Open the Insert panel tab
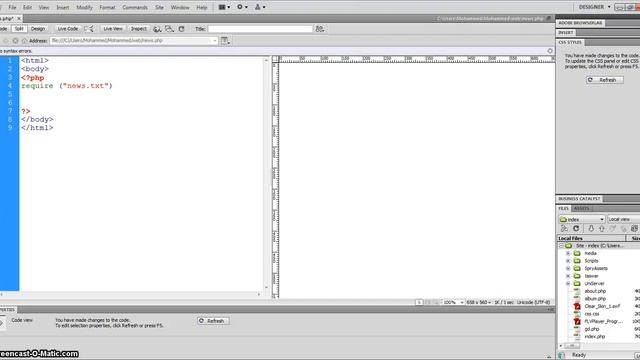 point(566,33)
